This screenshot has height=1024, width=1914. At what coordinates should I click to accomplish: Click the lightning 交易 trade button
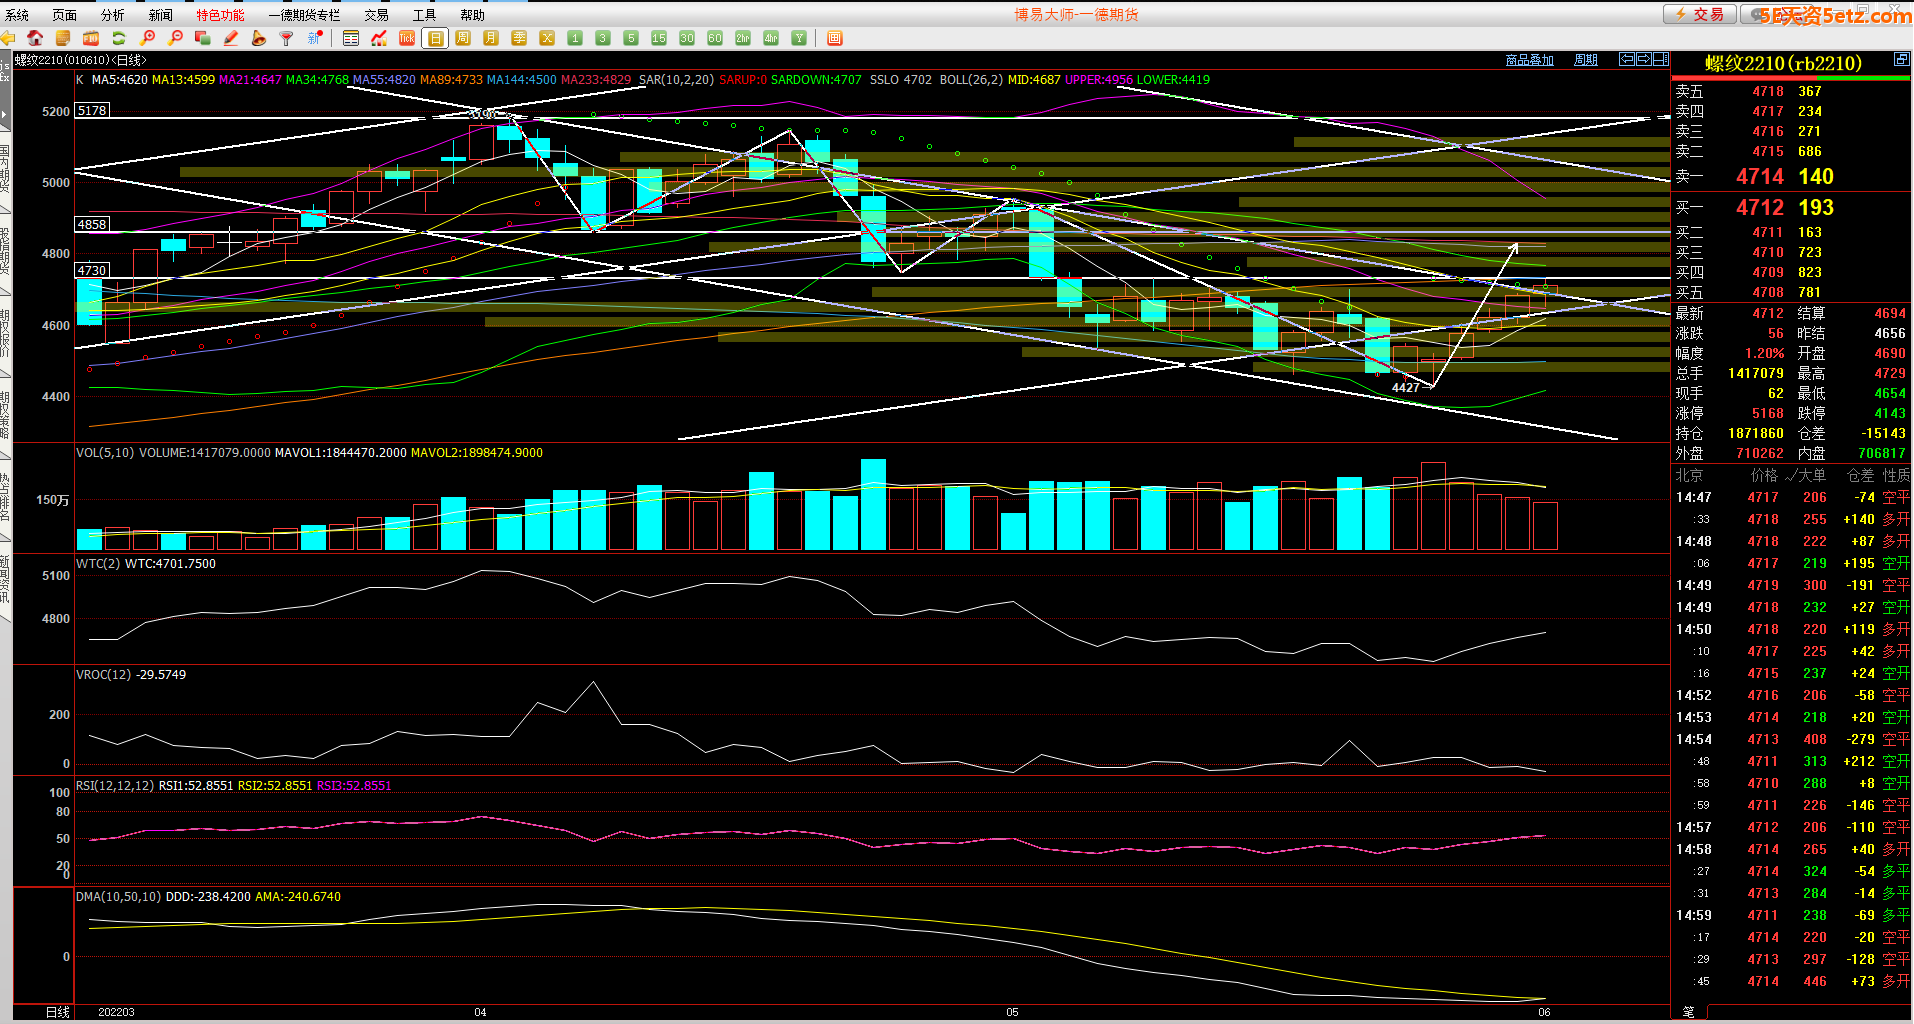1700,14
